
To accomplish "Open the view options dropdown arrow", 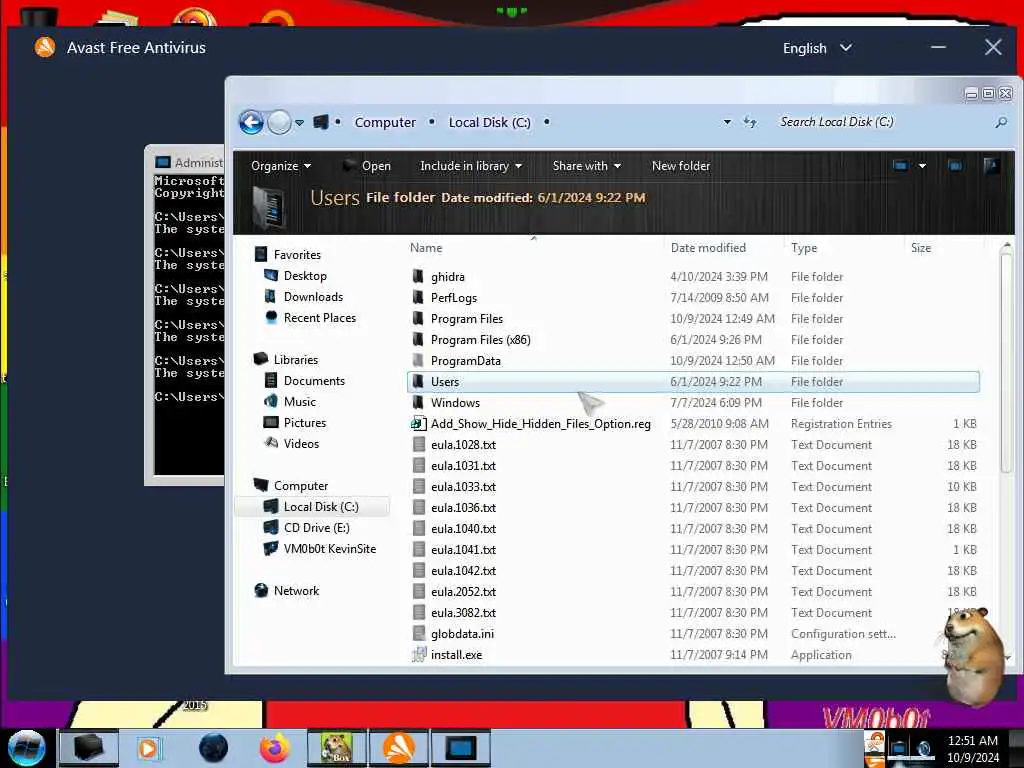I will tap(922, 166).
